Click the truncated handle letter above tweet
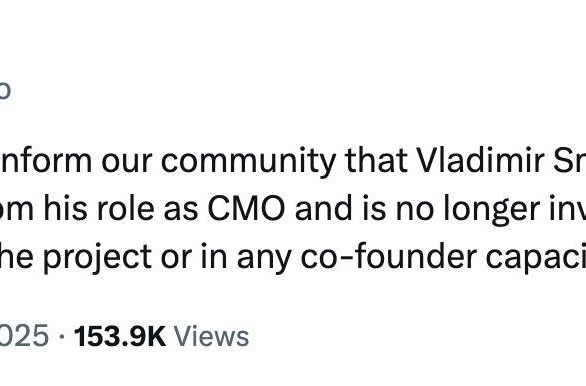This screenshot has width=586, height=386. point(5,90)
